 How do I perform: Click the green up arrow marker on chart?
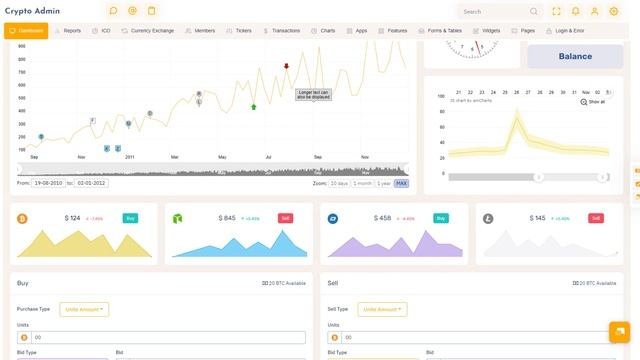(x=253, y=107)
